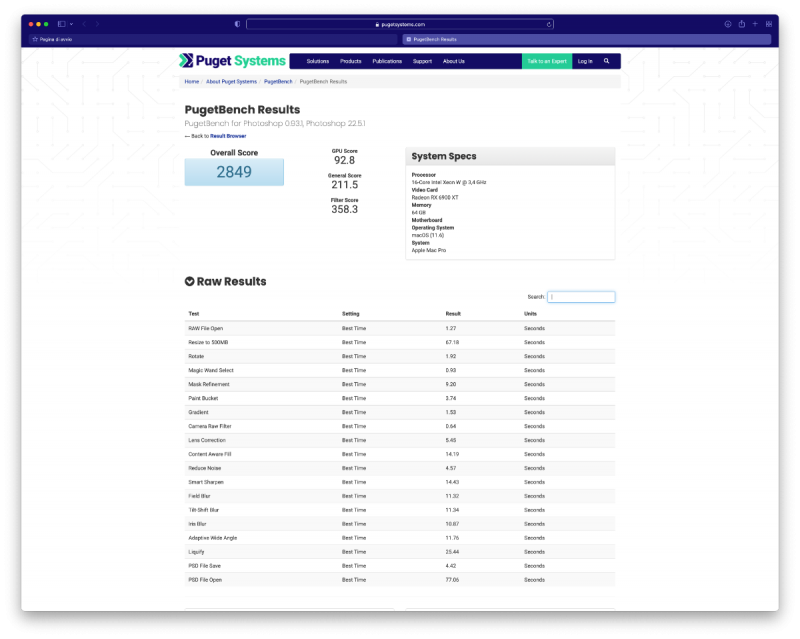Screen dimensions: 800x639
Task: Click the Apple Mac Pro system text
Action: click(429, 251)
